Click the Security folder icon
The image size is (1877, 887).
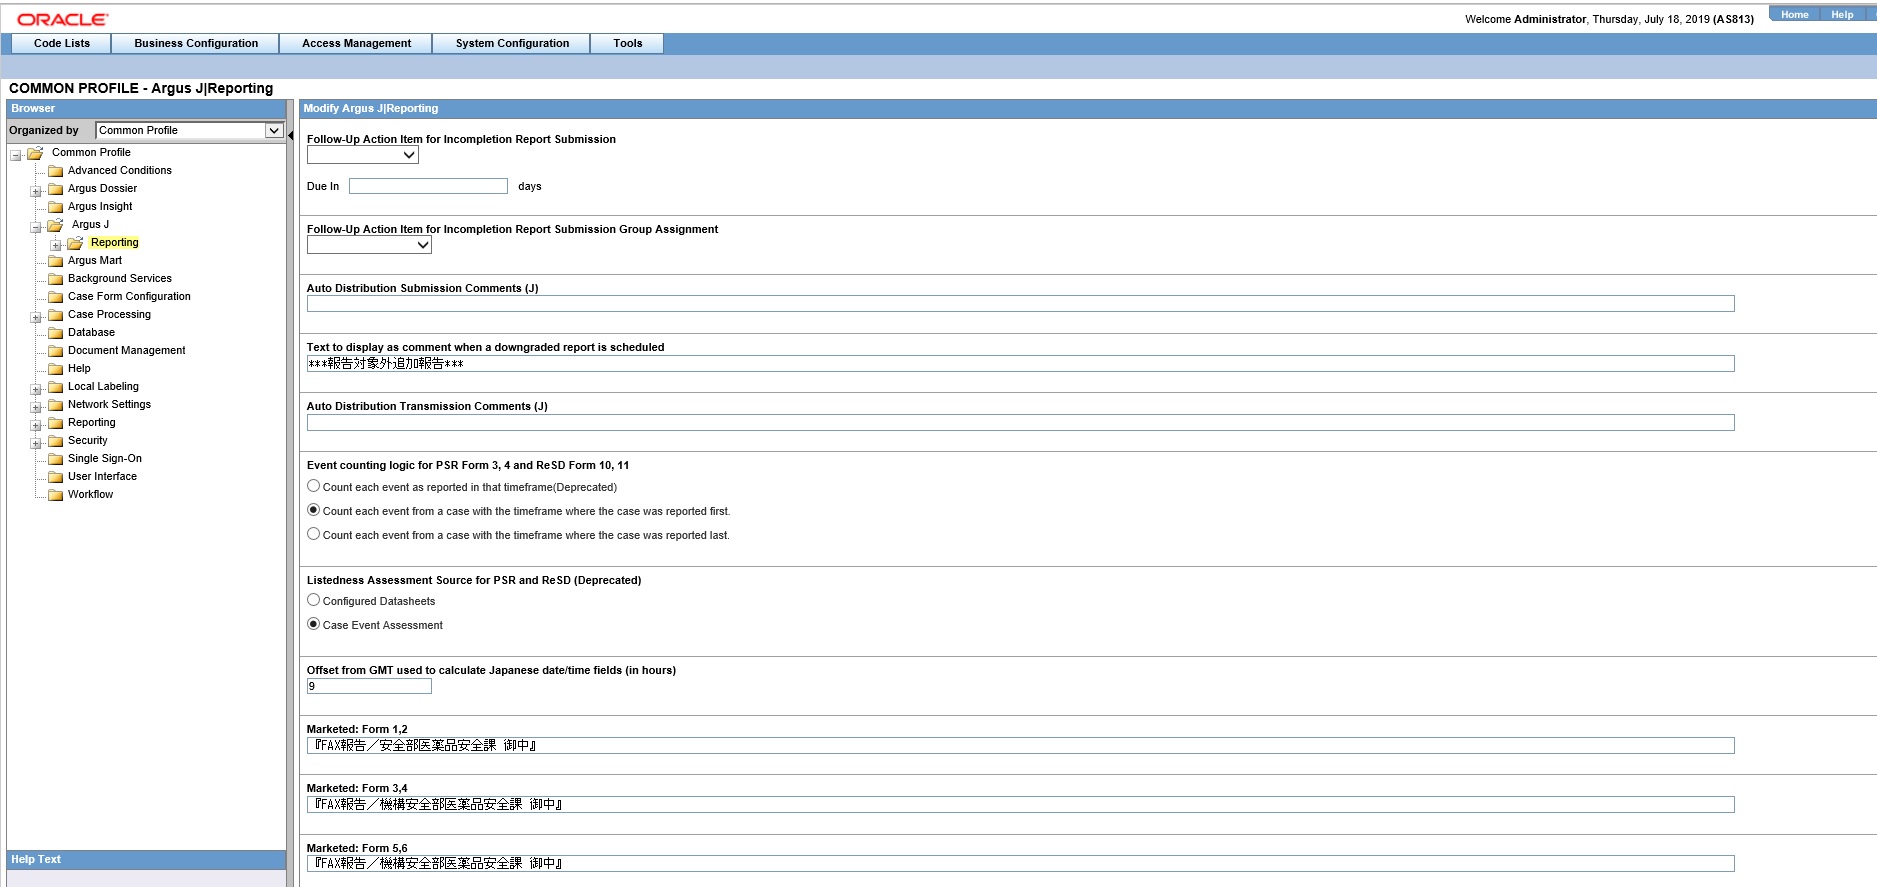pyautogui.click(x=56, y=441)
